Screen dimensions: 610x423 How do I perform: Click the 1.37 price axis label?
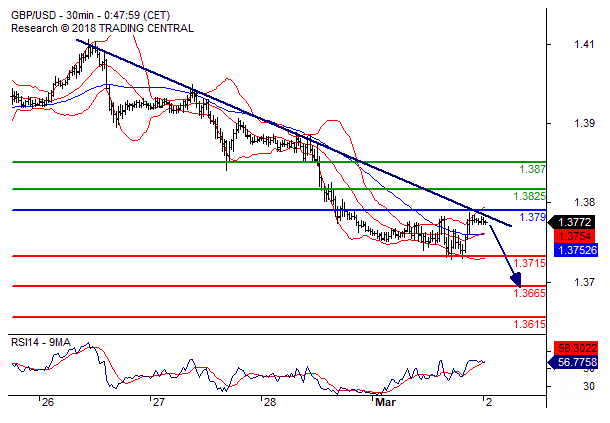pos(584,282)
